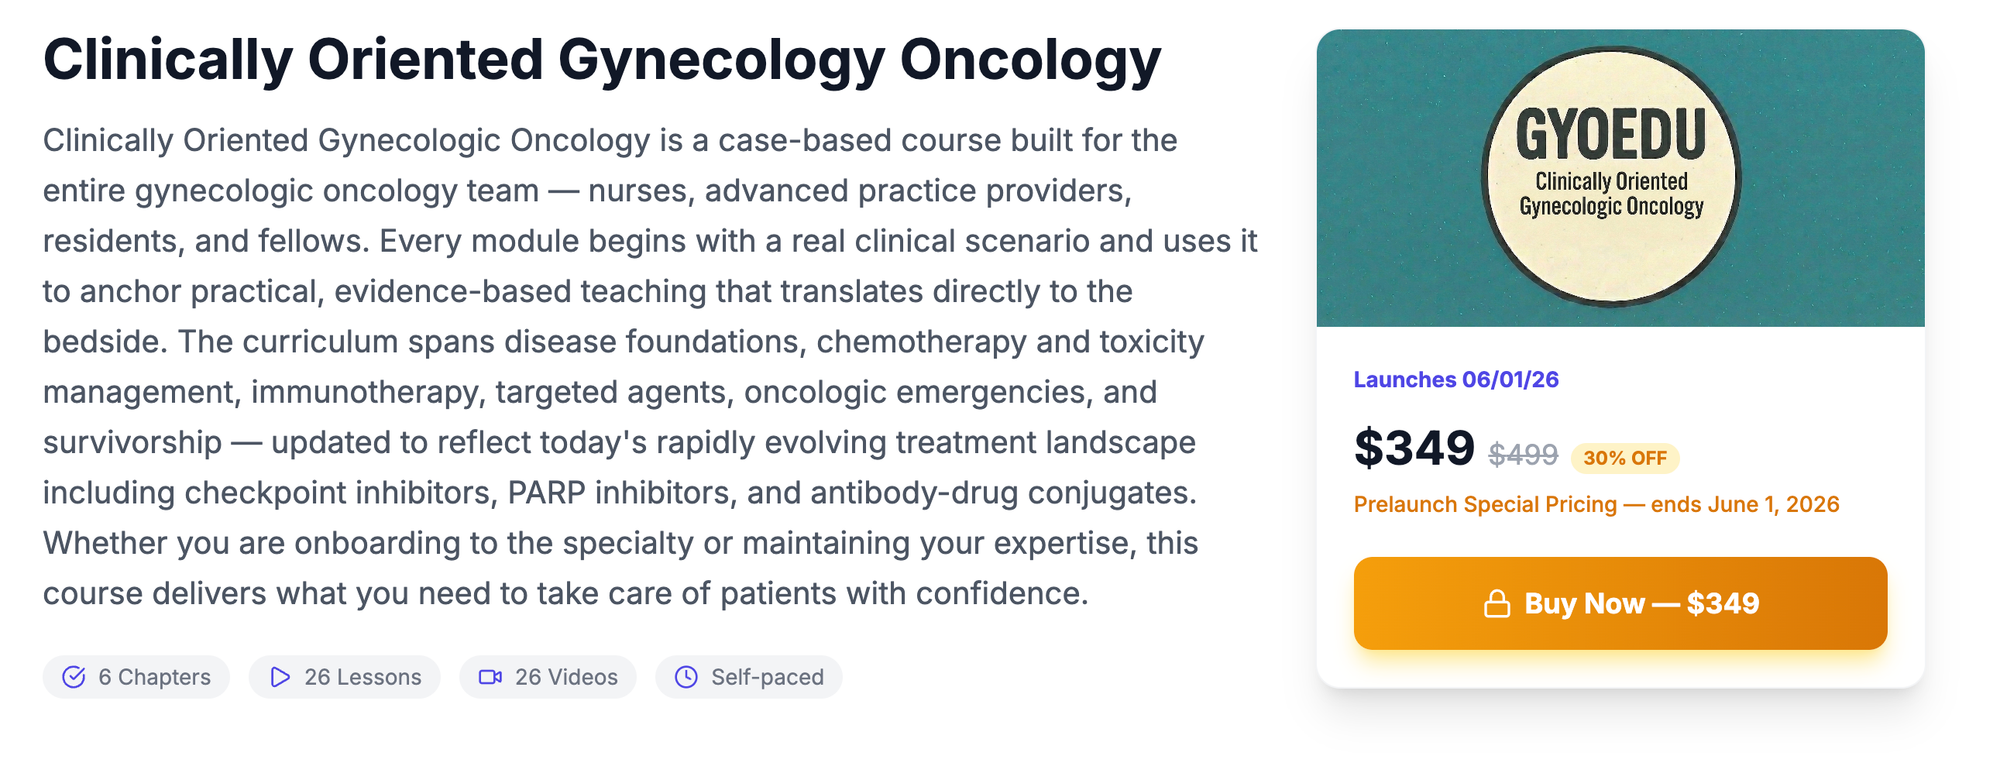
Task: Click the play icon beside 26 Lessons
Action: (x=280, y=677)
